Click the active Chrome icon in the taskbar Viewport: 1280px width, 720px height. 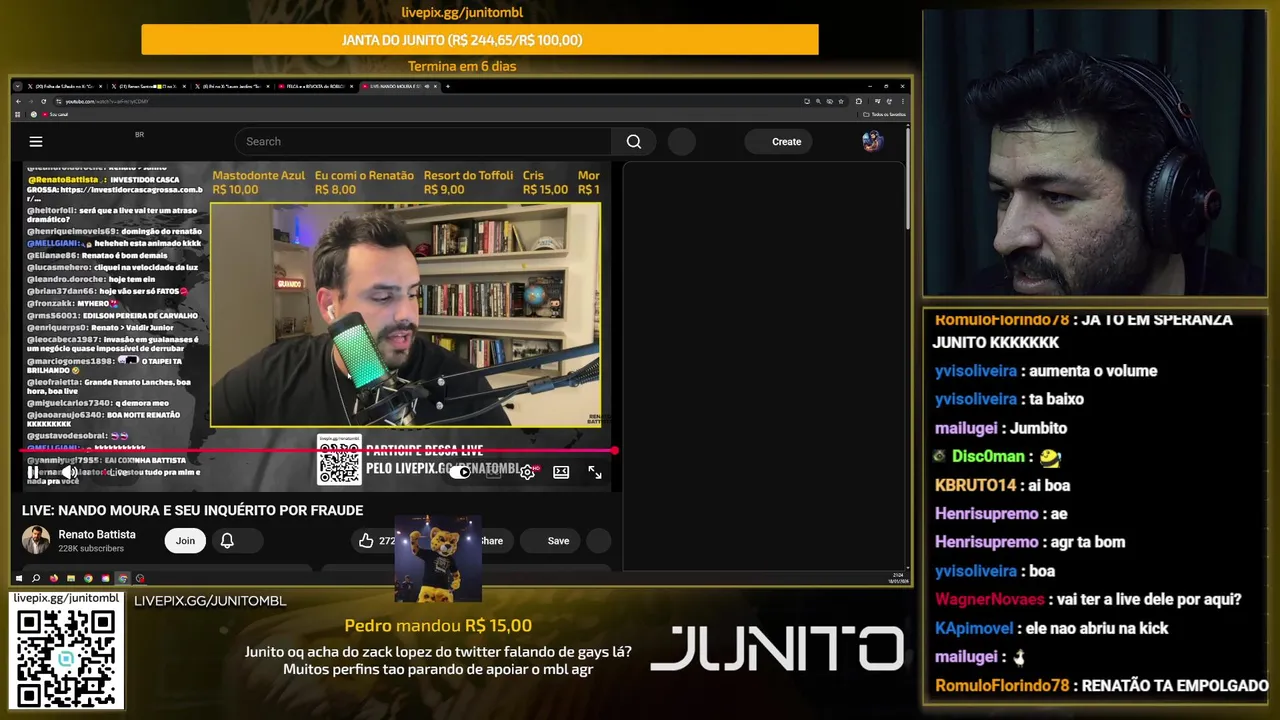coord(123,578)
